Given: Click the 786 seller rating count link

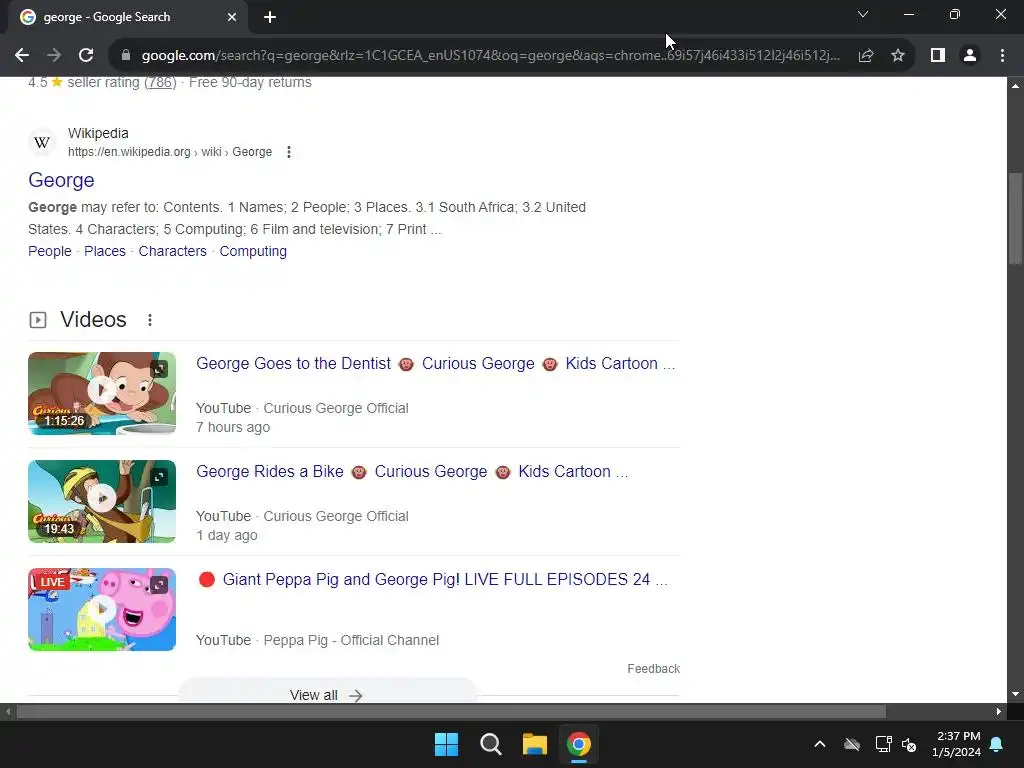Looking at the screenshot, I should pos(160,82).
